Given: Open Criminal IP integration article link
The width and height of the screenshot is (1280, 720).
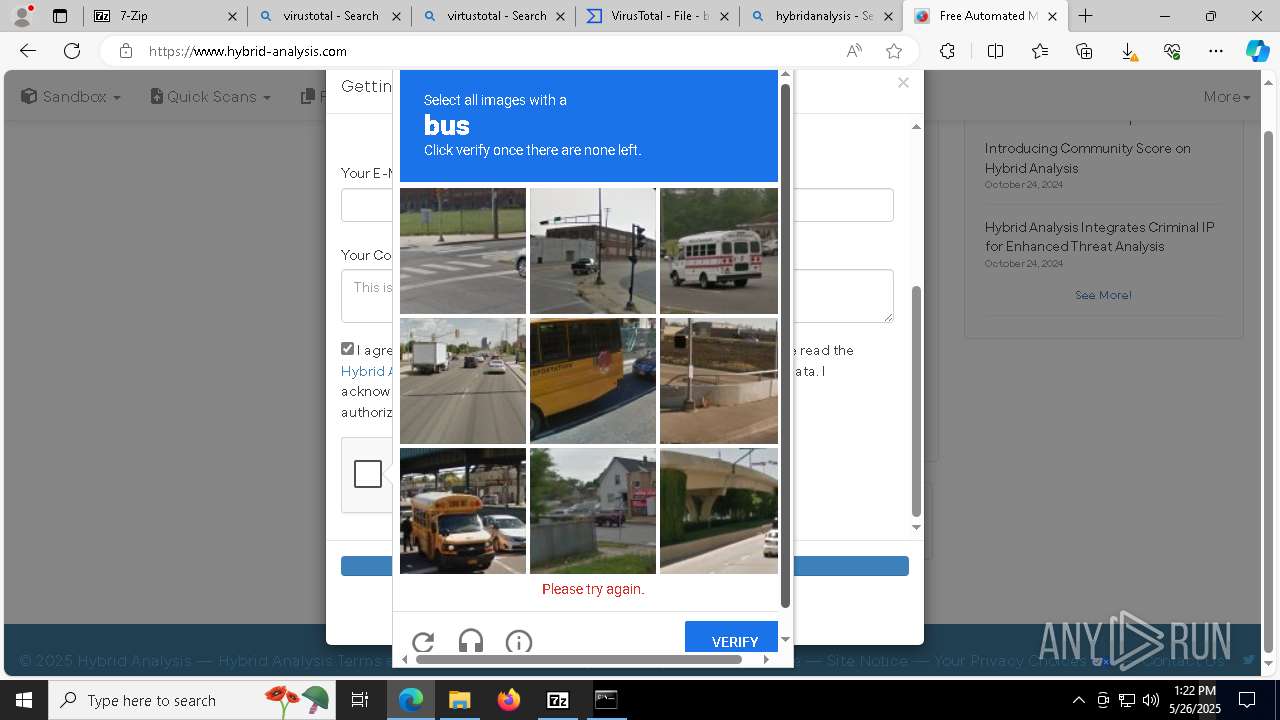Looking at the screenshot, I should point(1099,237).
